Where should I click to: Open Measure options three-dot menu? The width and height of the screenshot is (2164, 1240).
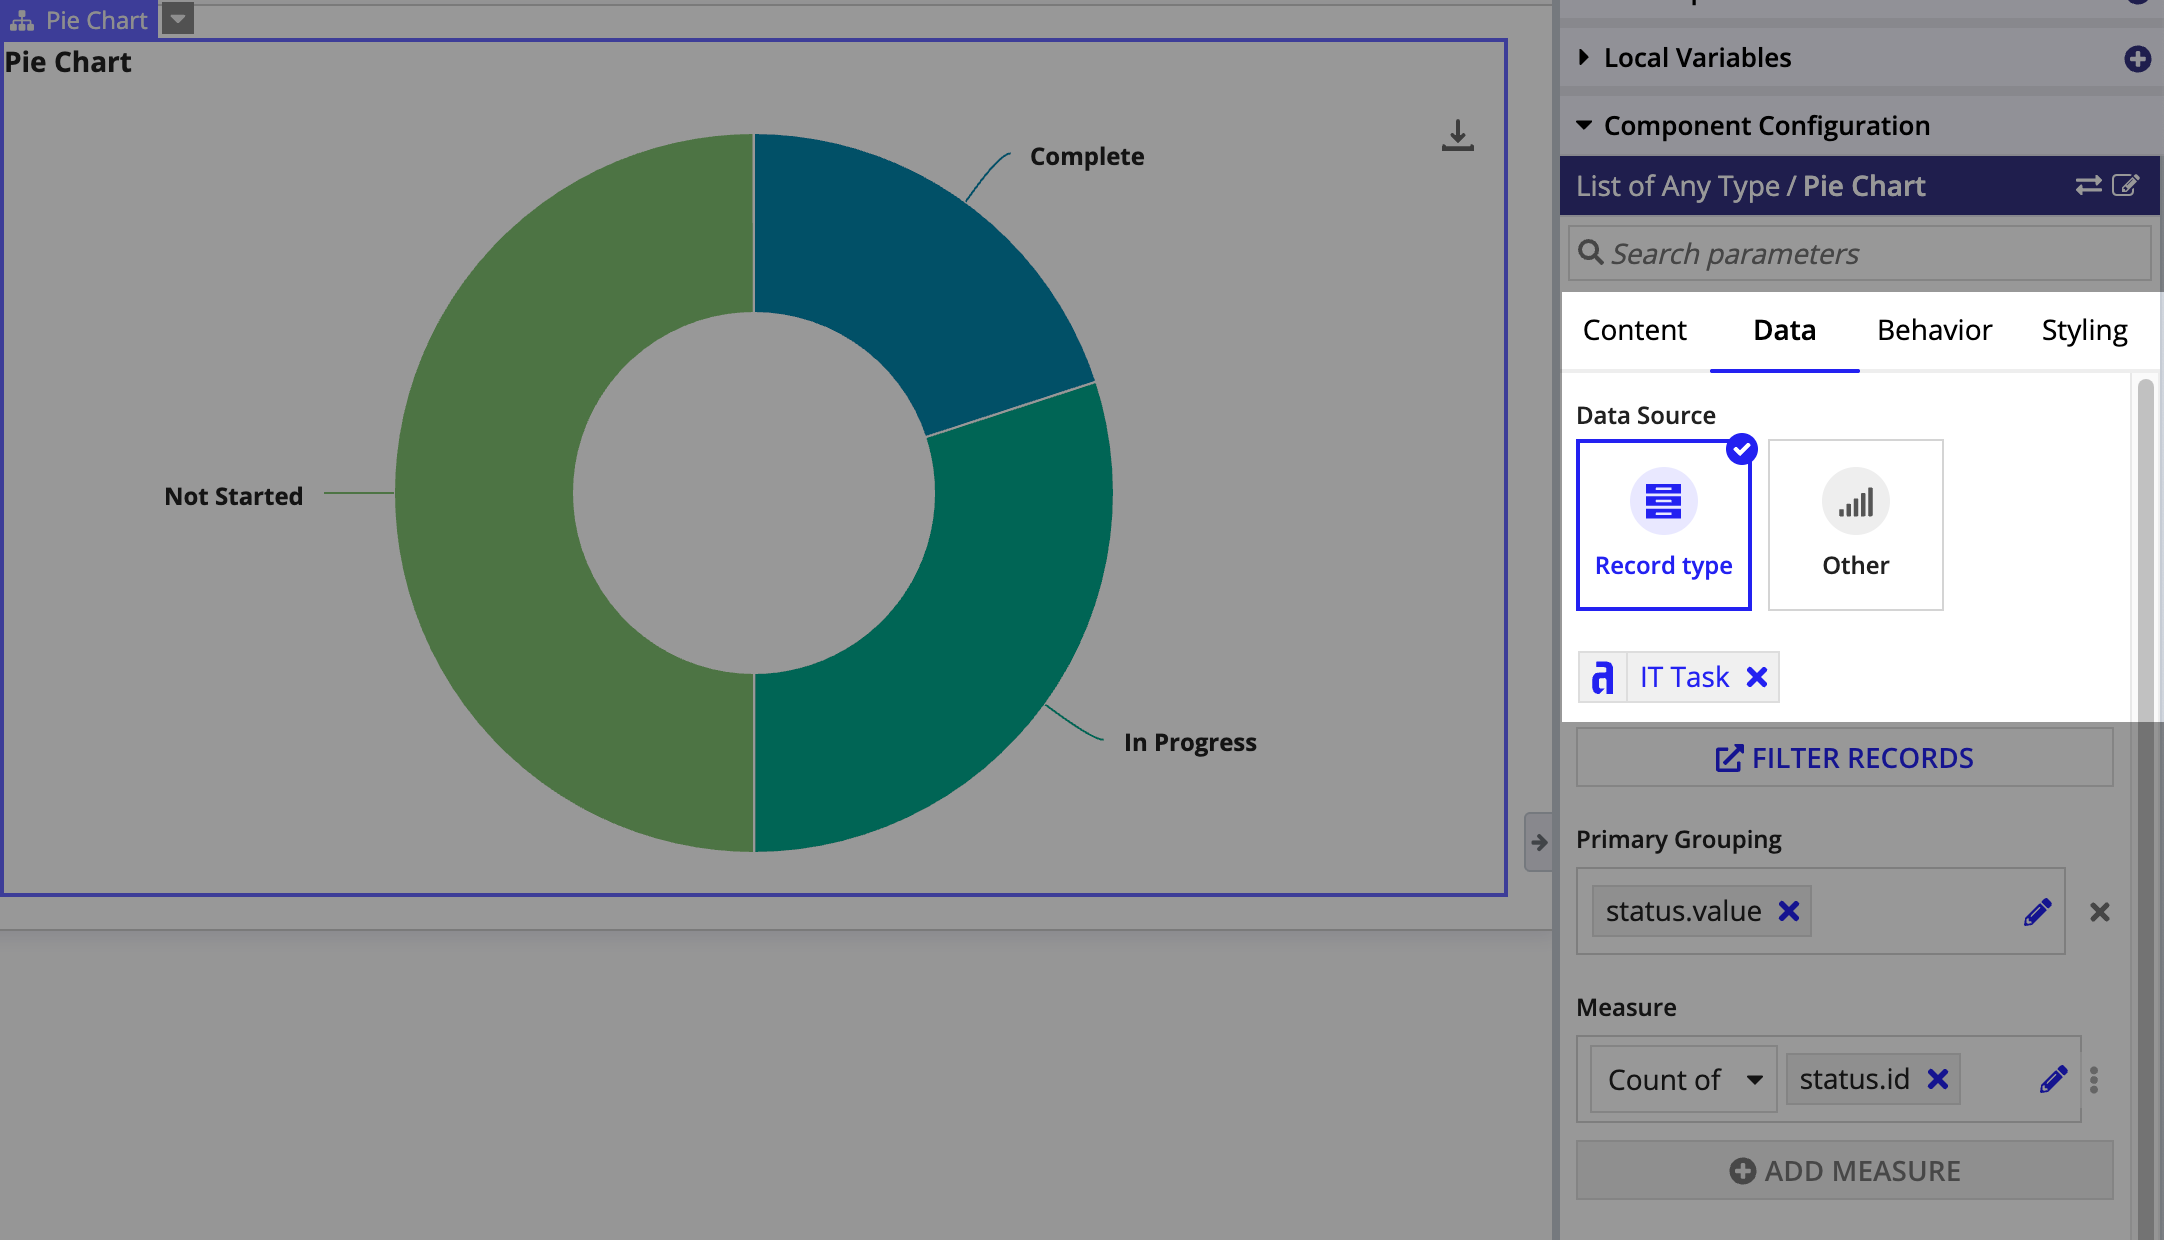pos(2094,1080)
